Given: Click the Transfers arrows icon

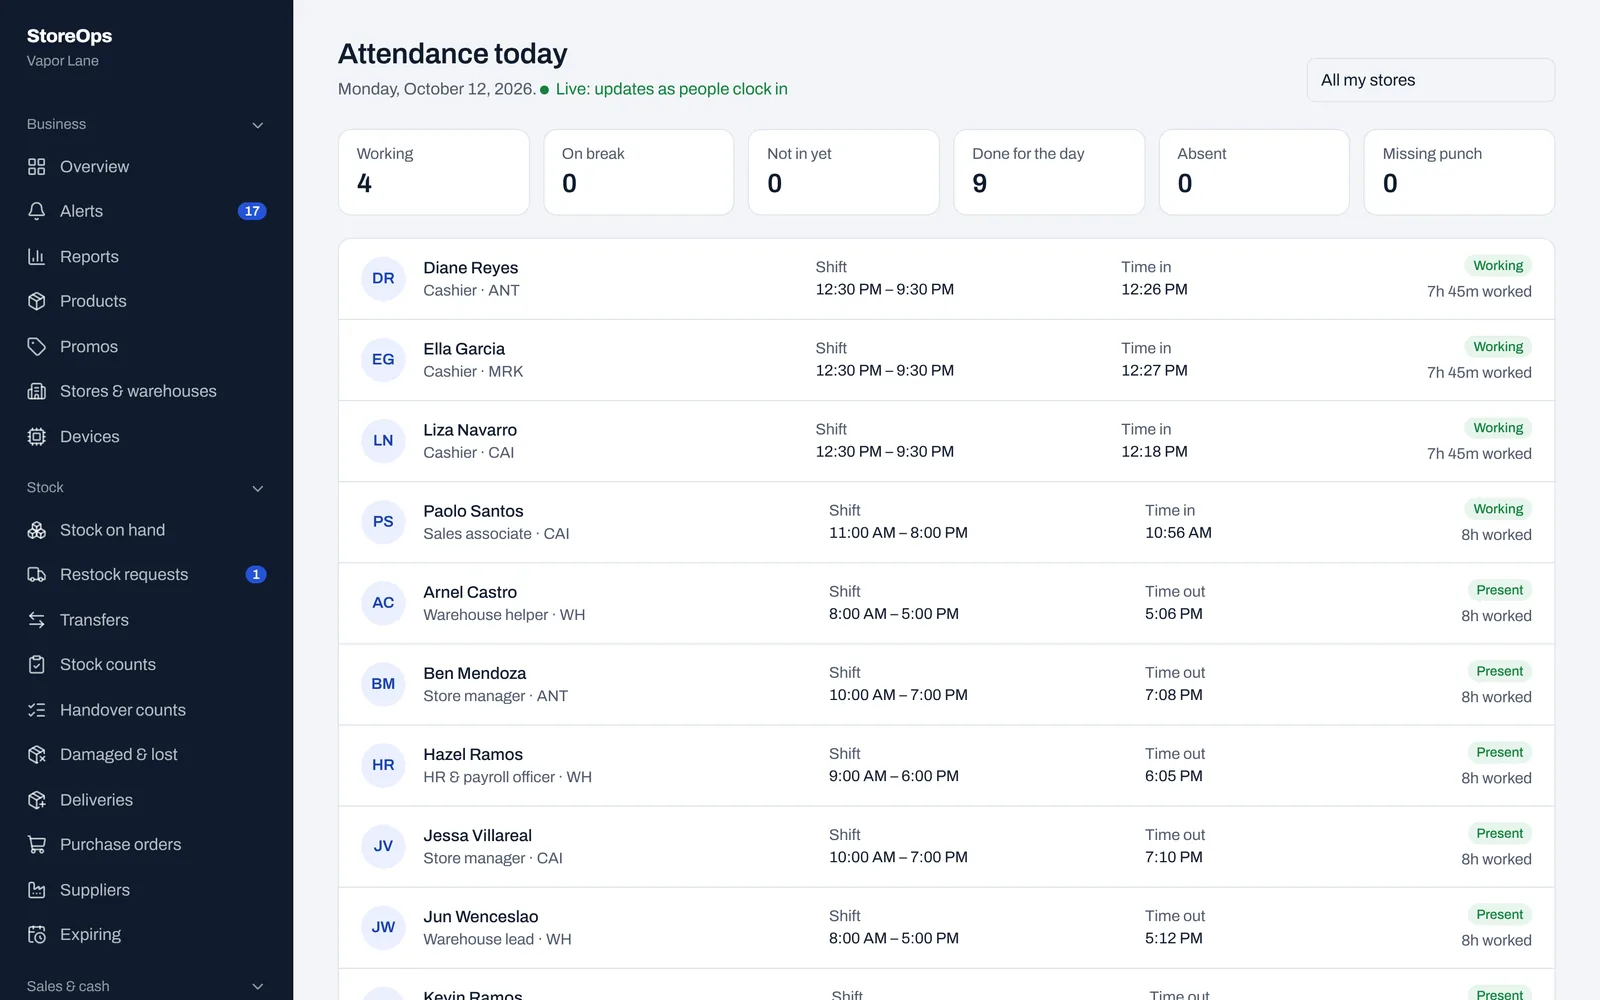Looking at the screenshot, I should click(37, 620).
